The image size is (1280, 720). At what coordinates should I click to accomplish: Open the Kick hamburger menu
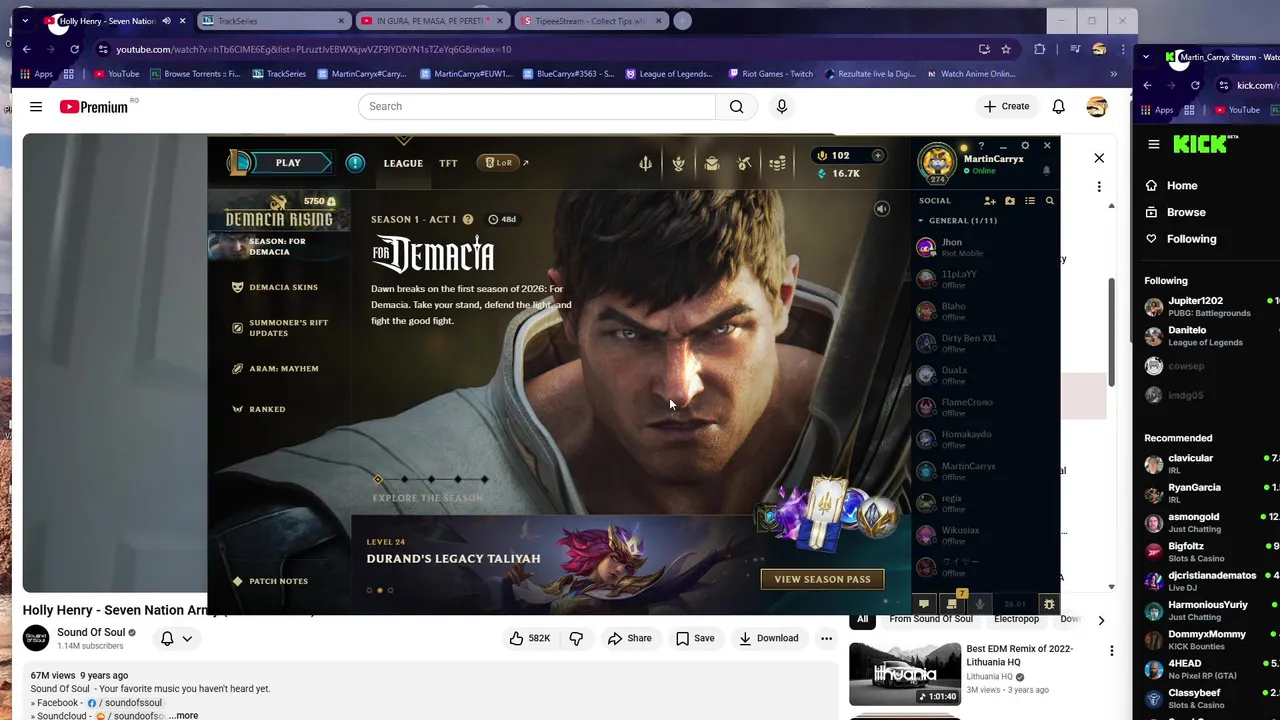click(x=1154, y=144)
